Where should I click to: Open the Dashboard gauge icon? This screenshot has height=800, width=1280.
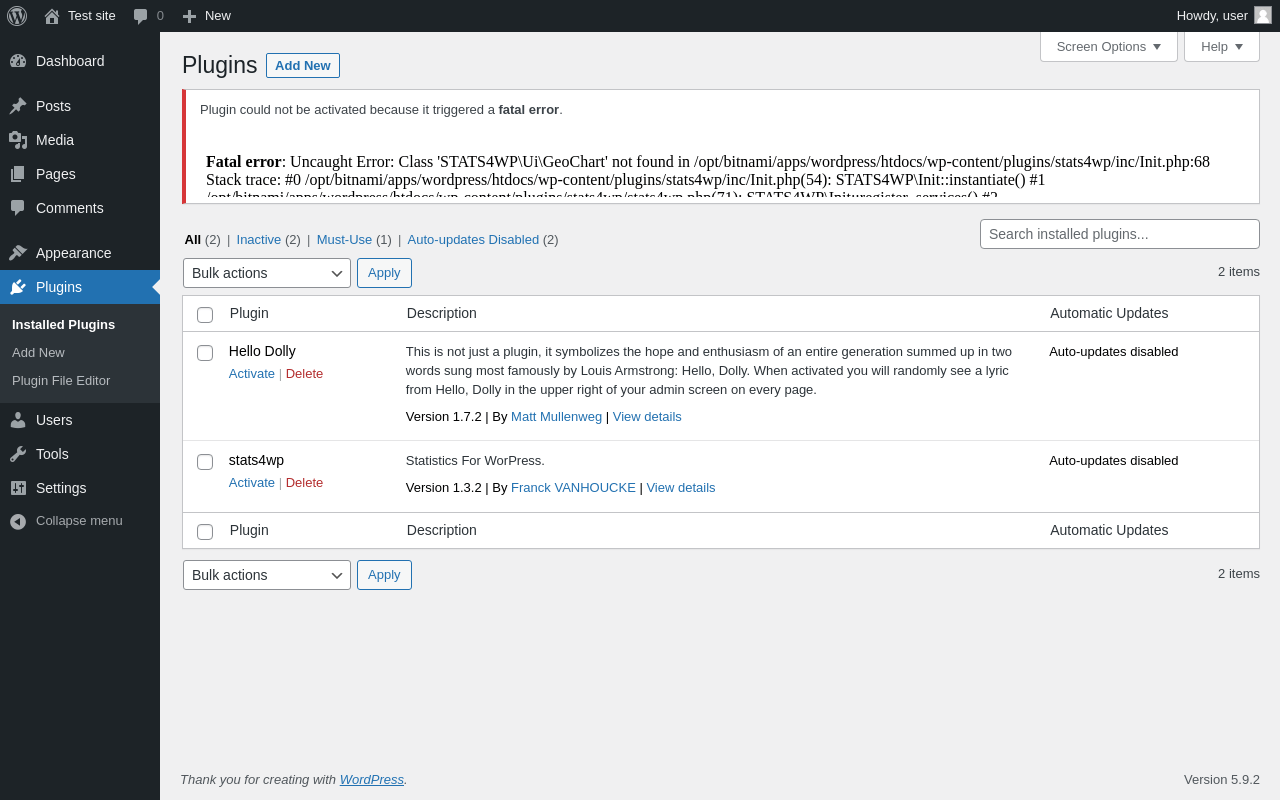pyautogui.click(x=18, y=61)
